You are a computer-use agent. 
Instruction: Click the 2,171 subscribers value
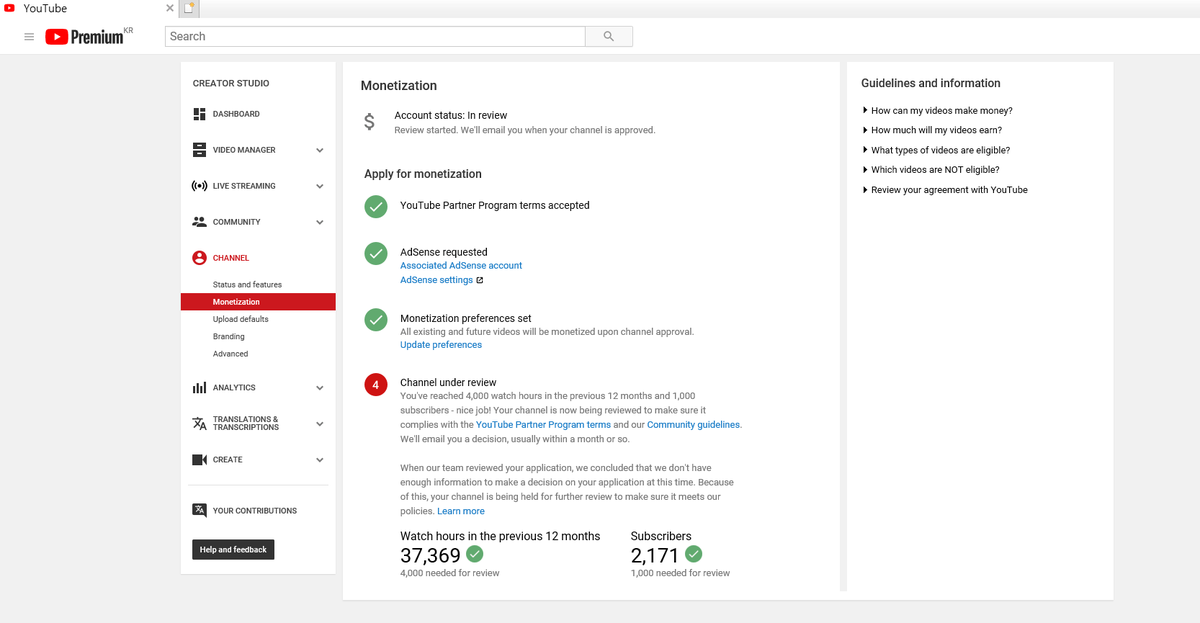655,556
